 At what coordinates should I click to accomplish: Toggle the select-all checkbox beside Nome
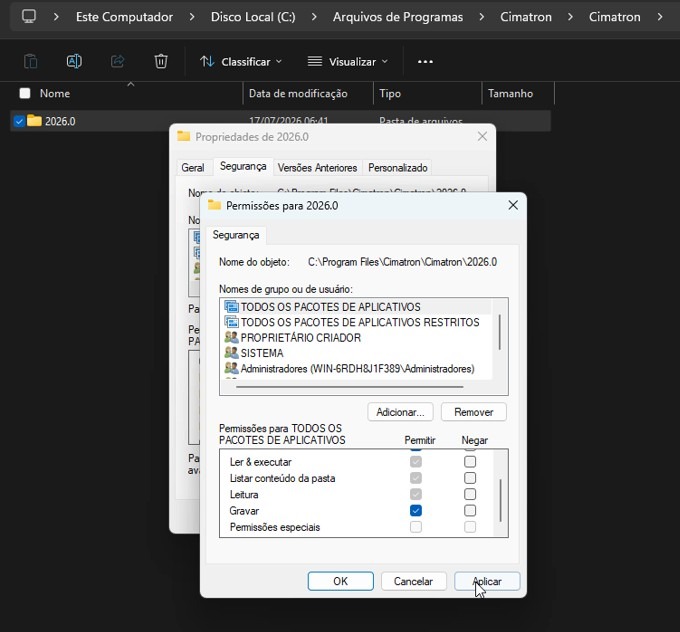[x=25, y=93]
